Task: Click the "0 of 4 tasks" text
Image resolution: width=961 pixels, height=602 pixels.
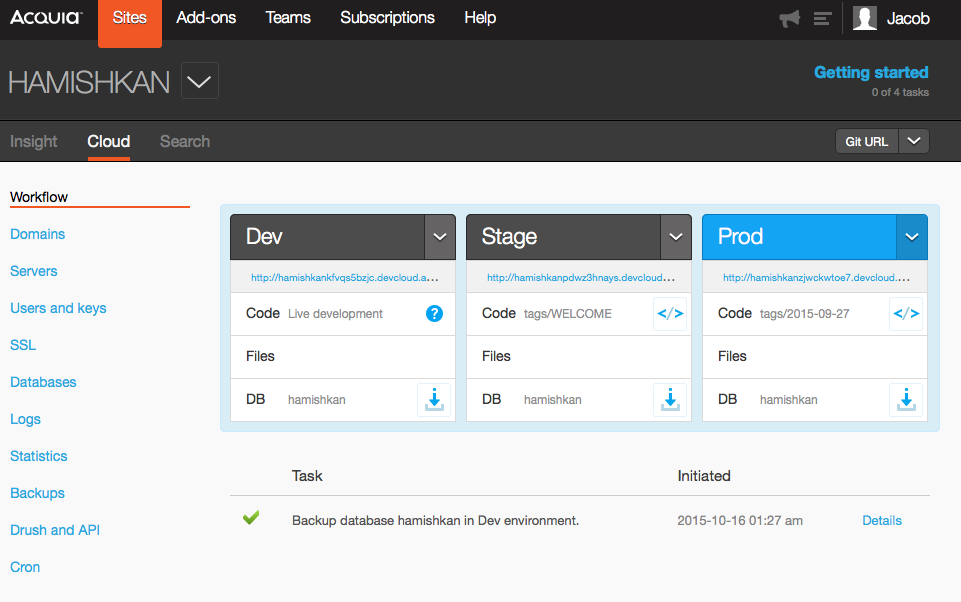Action: click(900, 93)
